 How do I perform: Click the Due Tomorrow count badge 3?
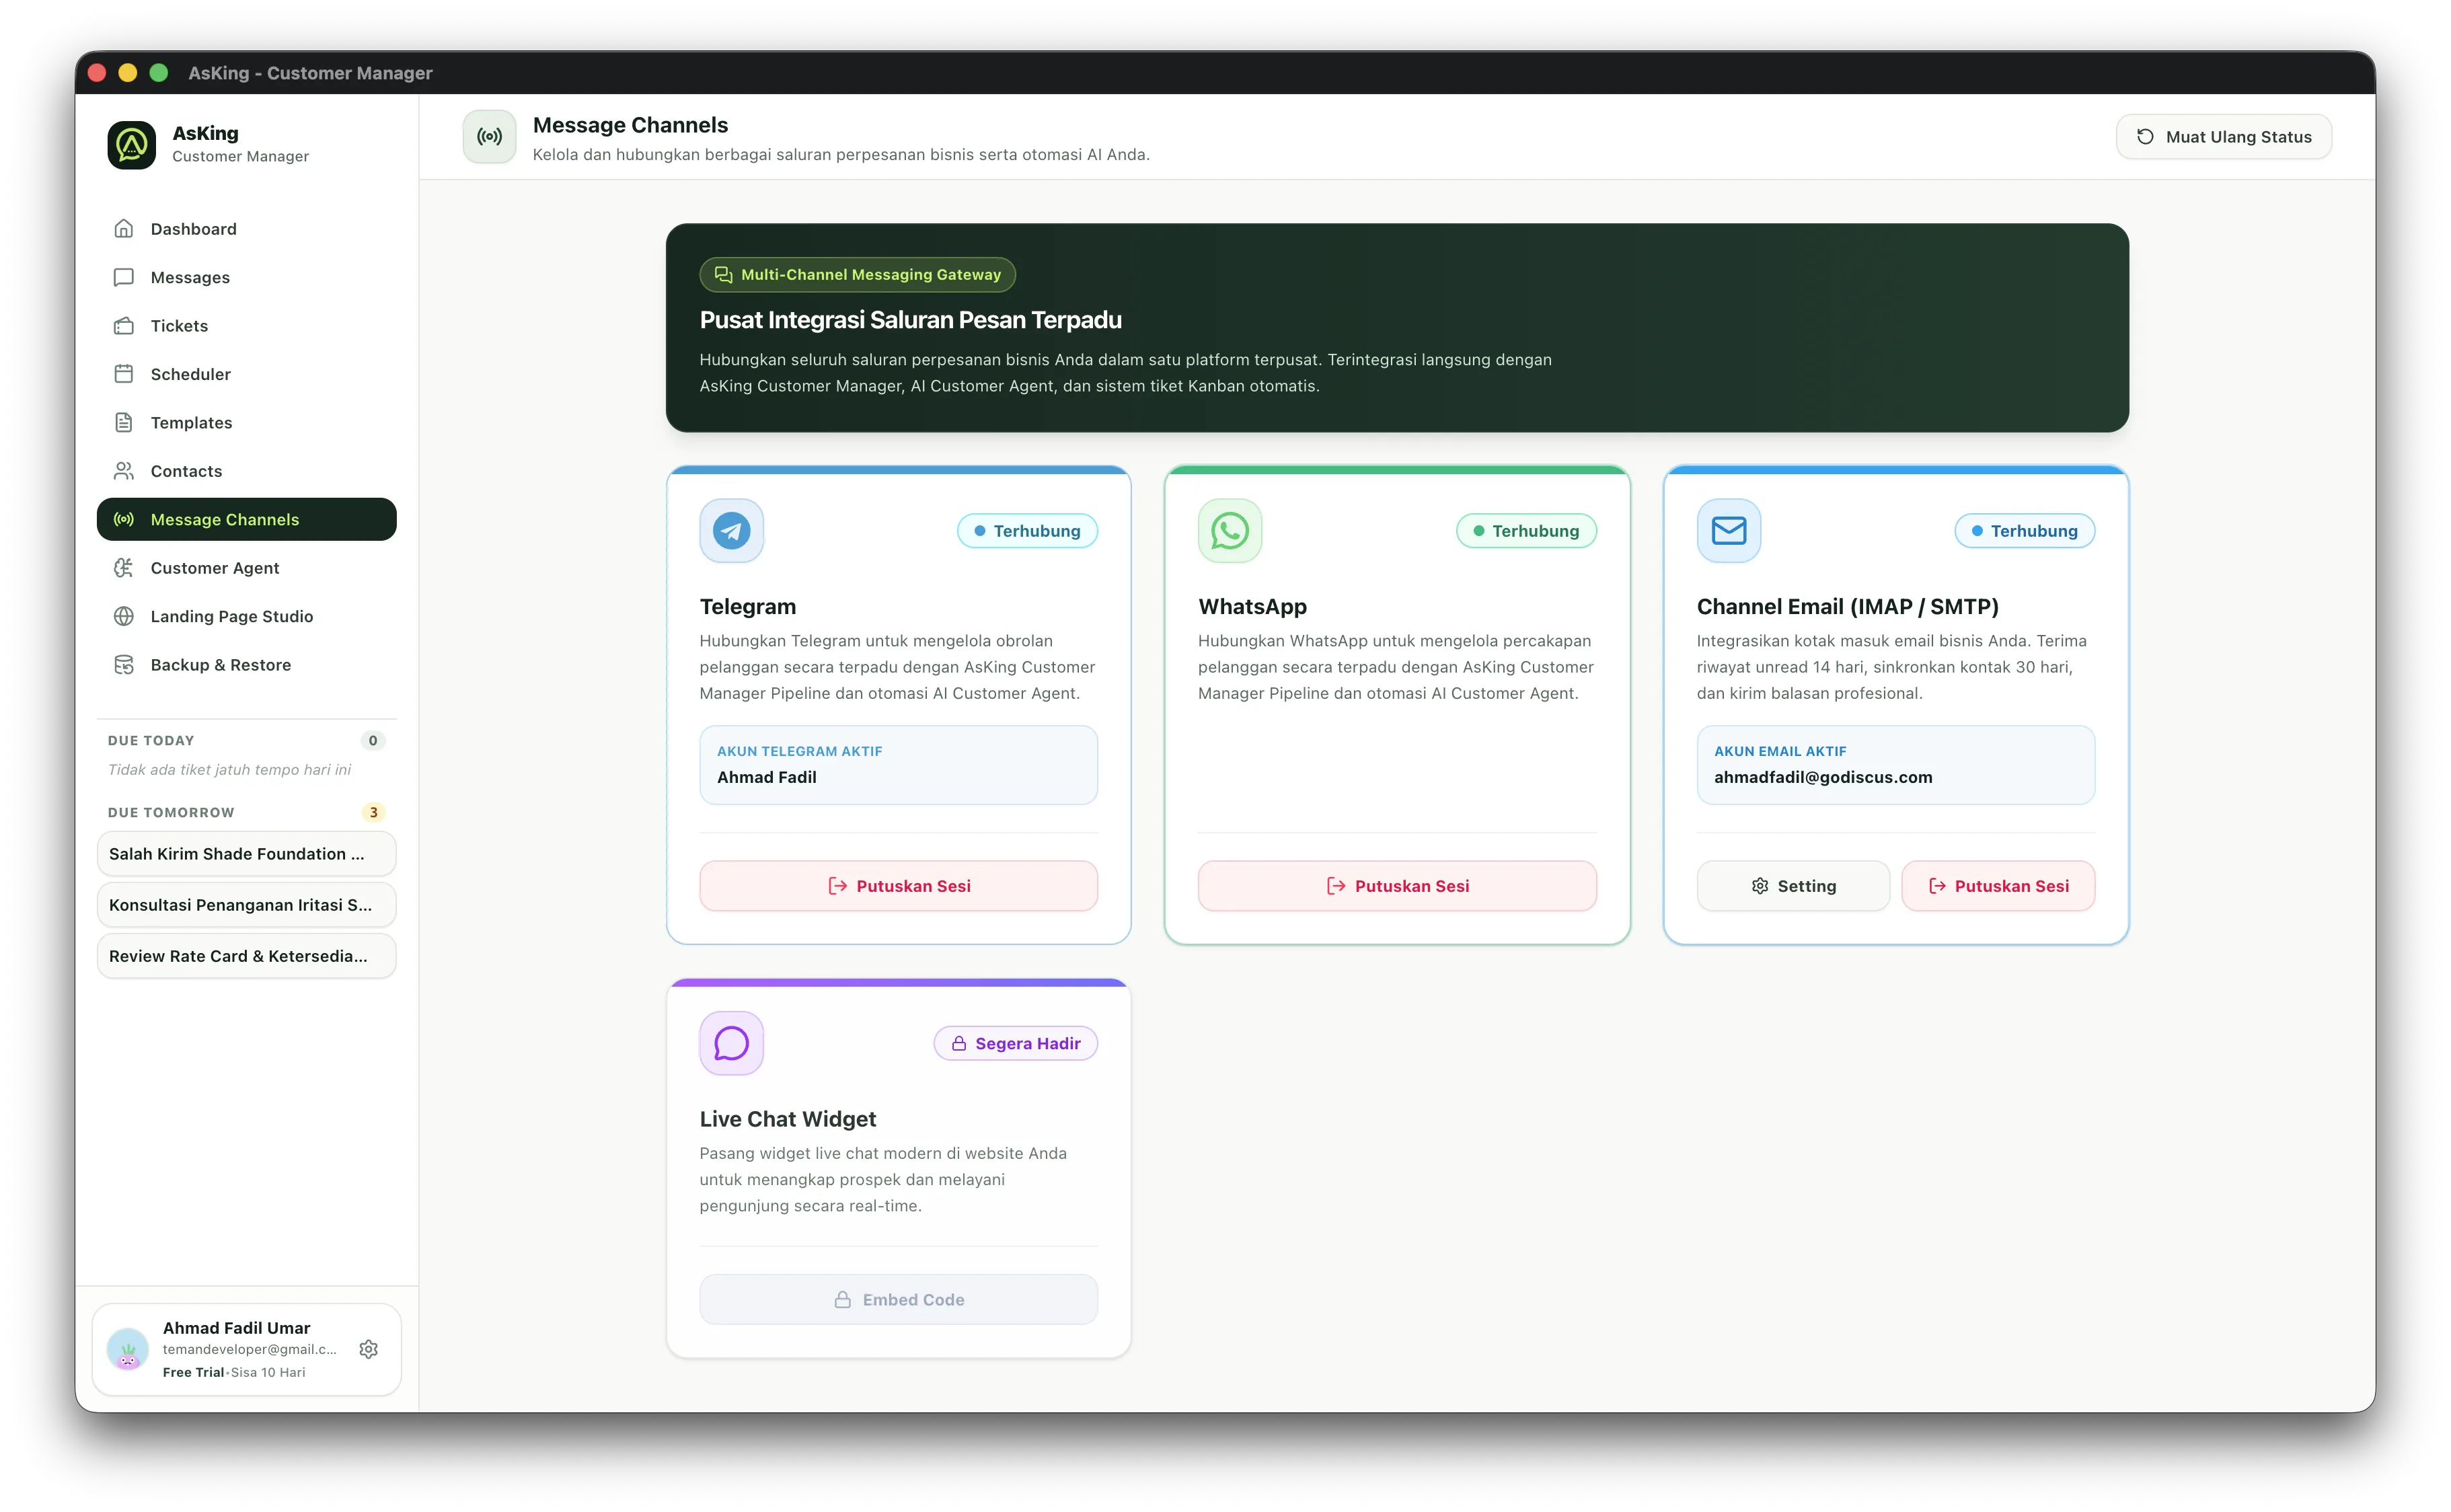click(x=373, y=812)
